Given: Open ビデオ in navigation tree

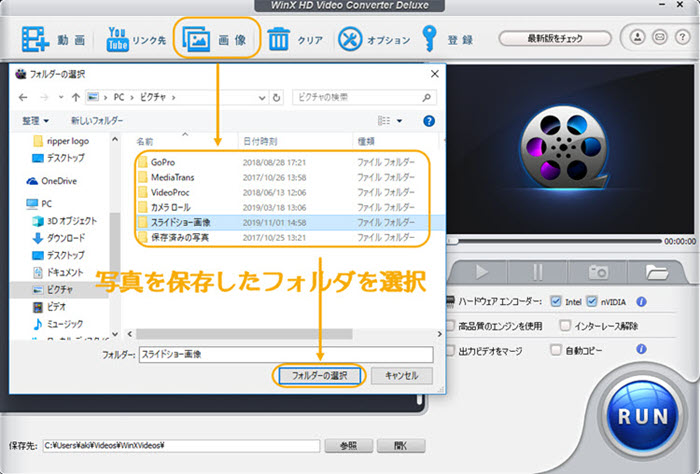Looking at the screenshot, I should click(x=50, y=307).
